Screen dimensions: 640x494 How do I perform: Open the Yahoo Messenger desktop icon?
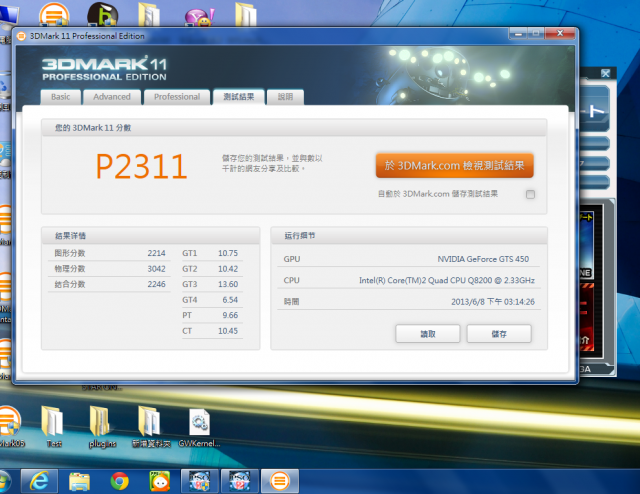point(199,16)
